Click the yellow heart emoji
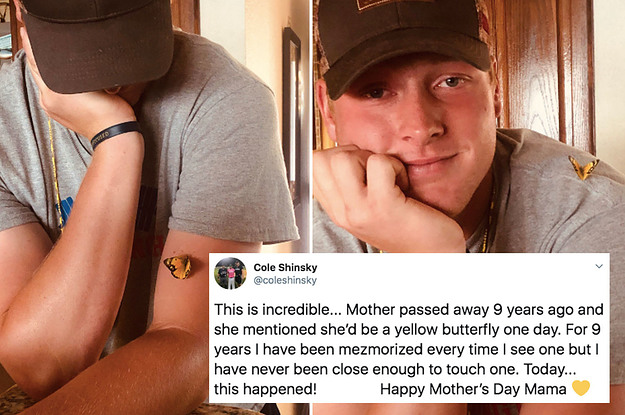Screen dimensions: 625x415 [x=581, y=388]
